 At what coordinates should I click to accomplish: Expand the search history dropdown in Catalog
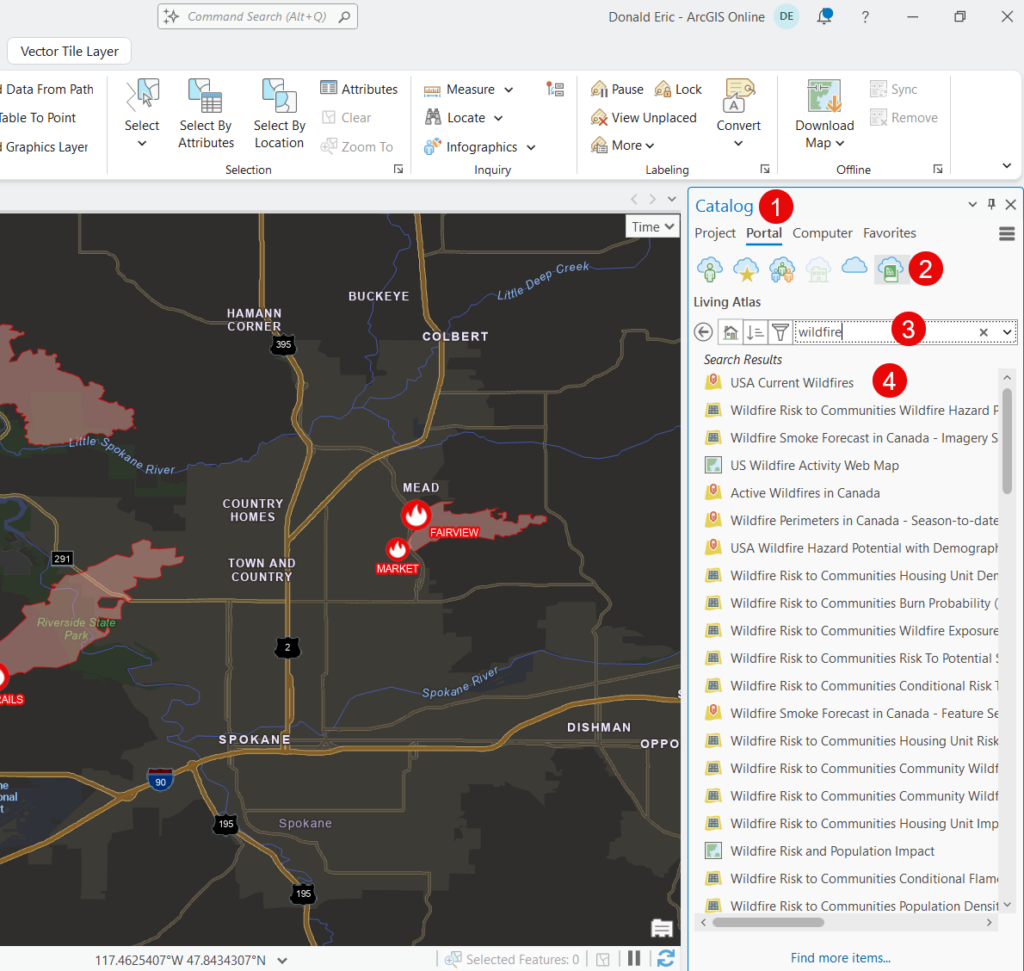click(1007, 332)
